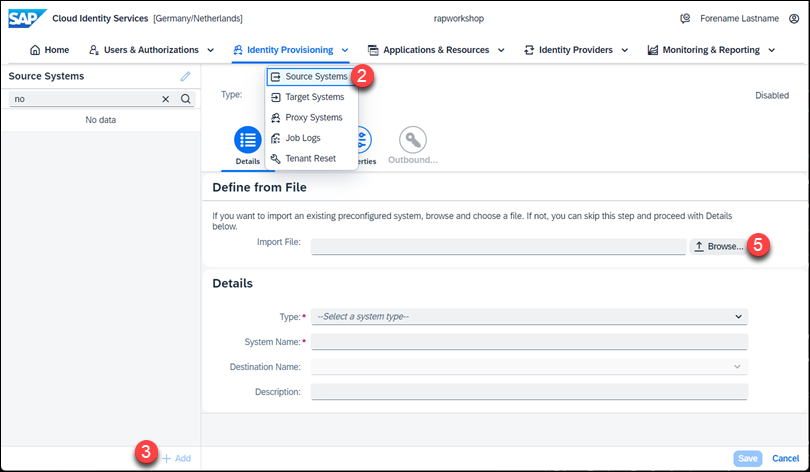Expand the chevron next to Applications & Resources
The width and height of the screenshot is (810, 472).
501,51
